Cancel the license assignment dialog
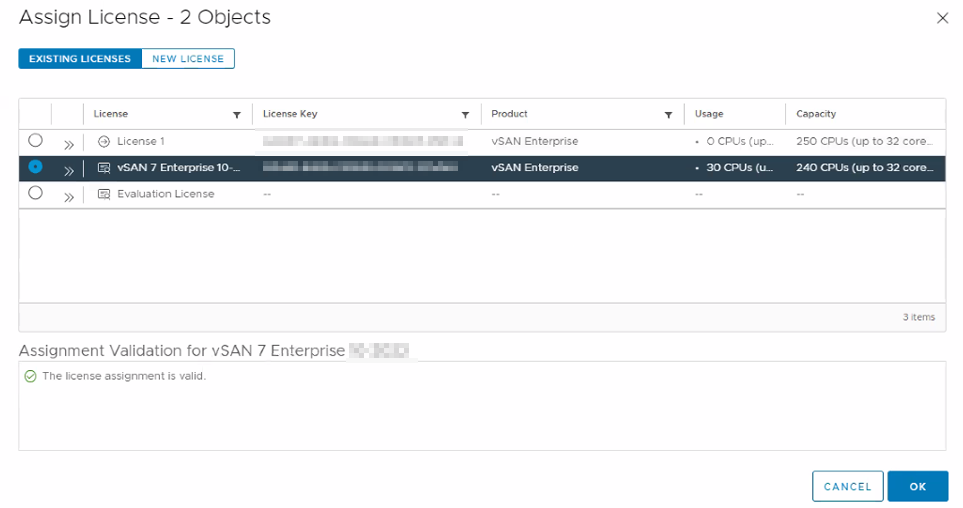Screen dimensions: 963x508 tap(848, 487)
